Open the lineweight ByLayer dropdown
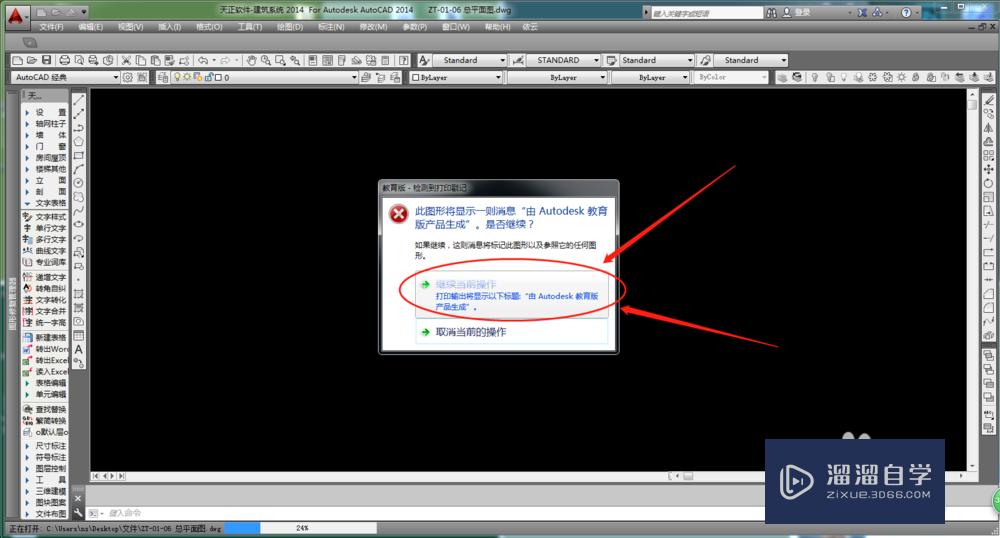 (x=651, y=77)
